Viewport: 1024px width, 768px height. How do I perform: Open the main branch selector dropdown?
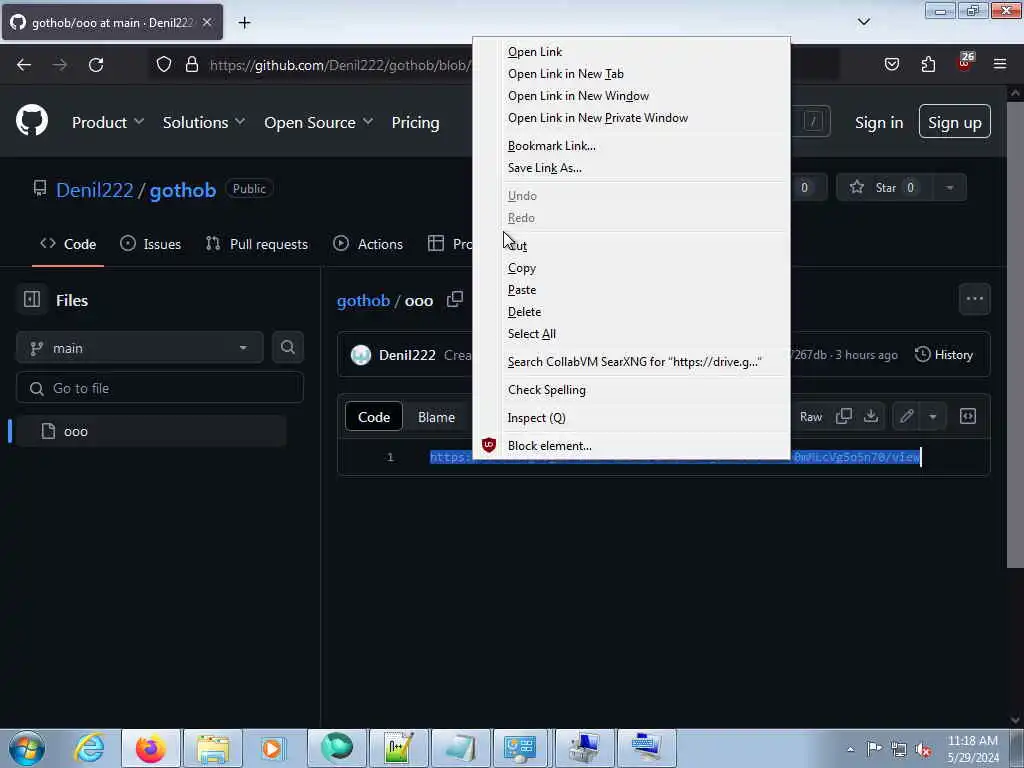click(140, 348)
